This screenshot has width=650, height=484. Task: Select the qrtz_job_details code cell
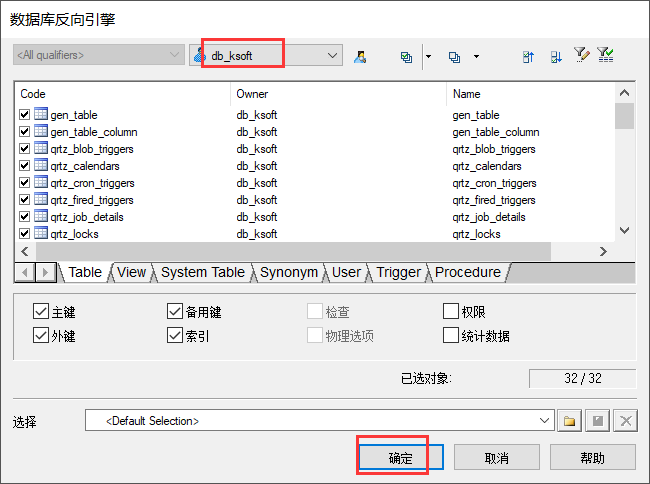(x=87, y=217)
